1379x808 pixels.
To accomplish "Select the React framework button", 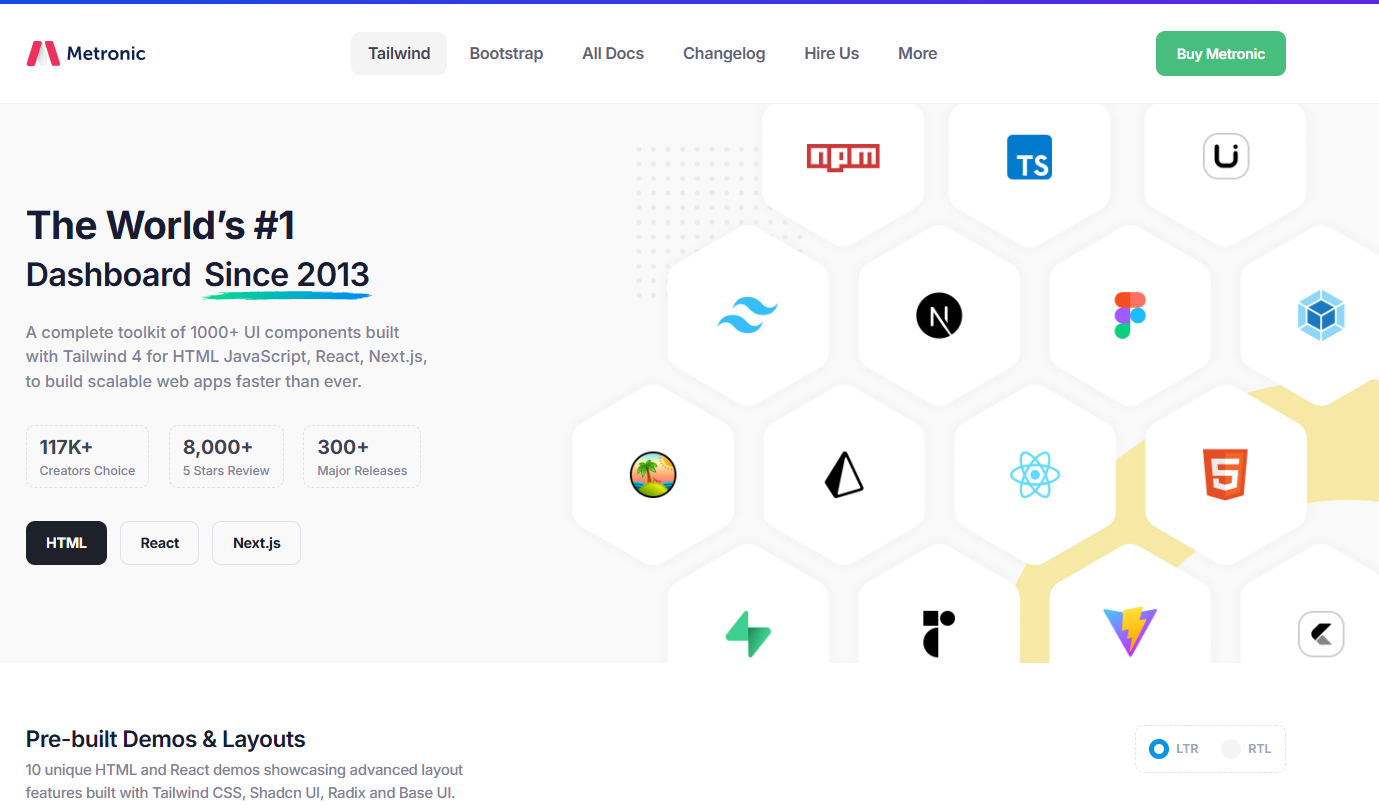I will pyautogui.click(x=160, y=543).
